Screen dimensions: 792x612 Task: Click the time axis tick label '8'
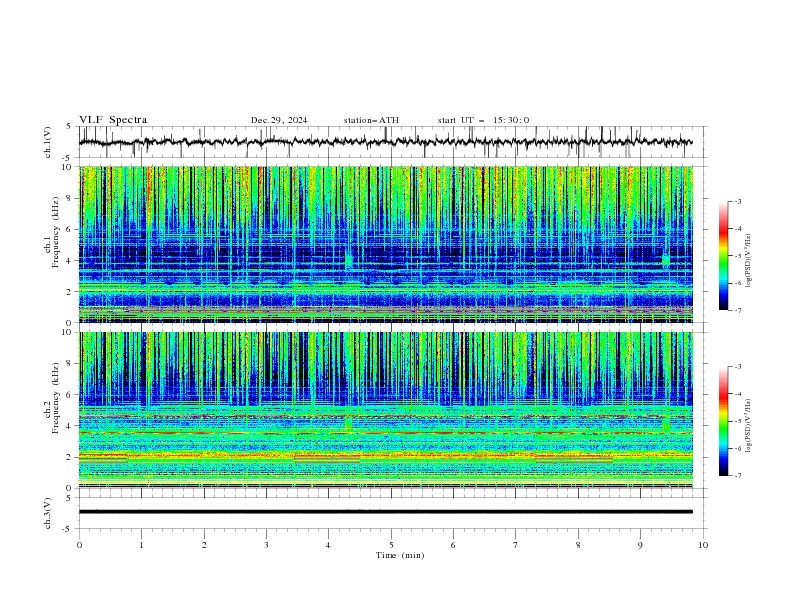tap(578, 545)
